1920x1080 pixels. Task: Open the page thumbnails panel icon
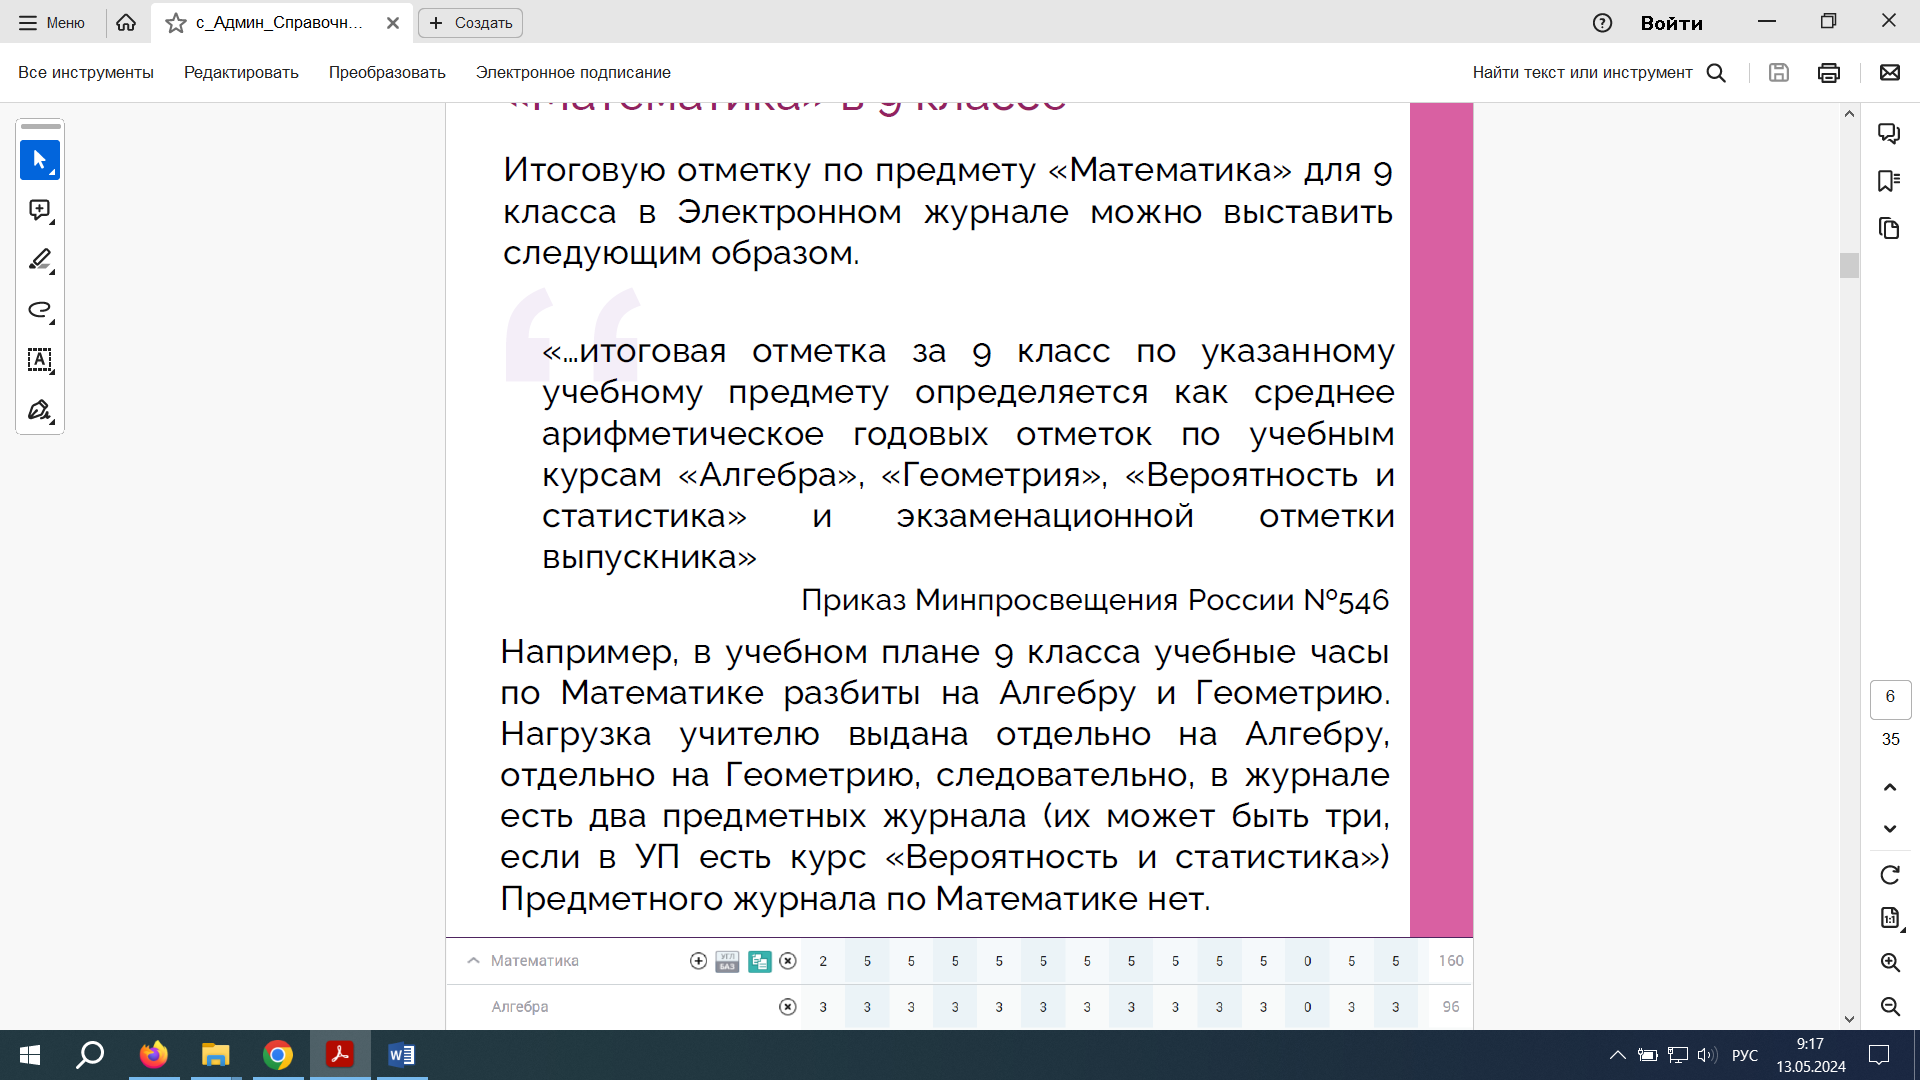click(1889, 229)
